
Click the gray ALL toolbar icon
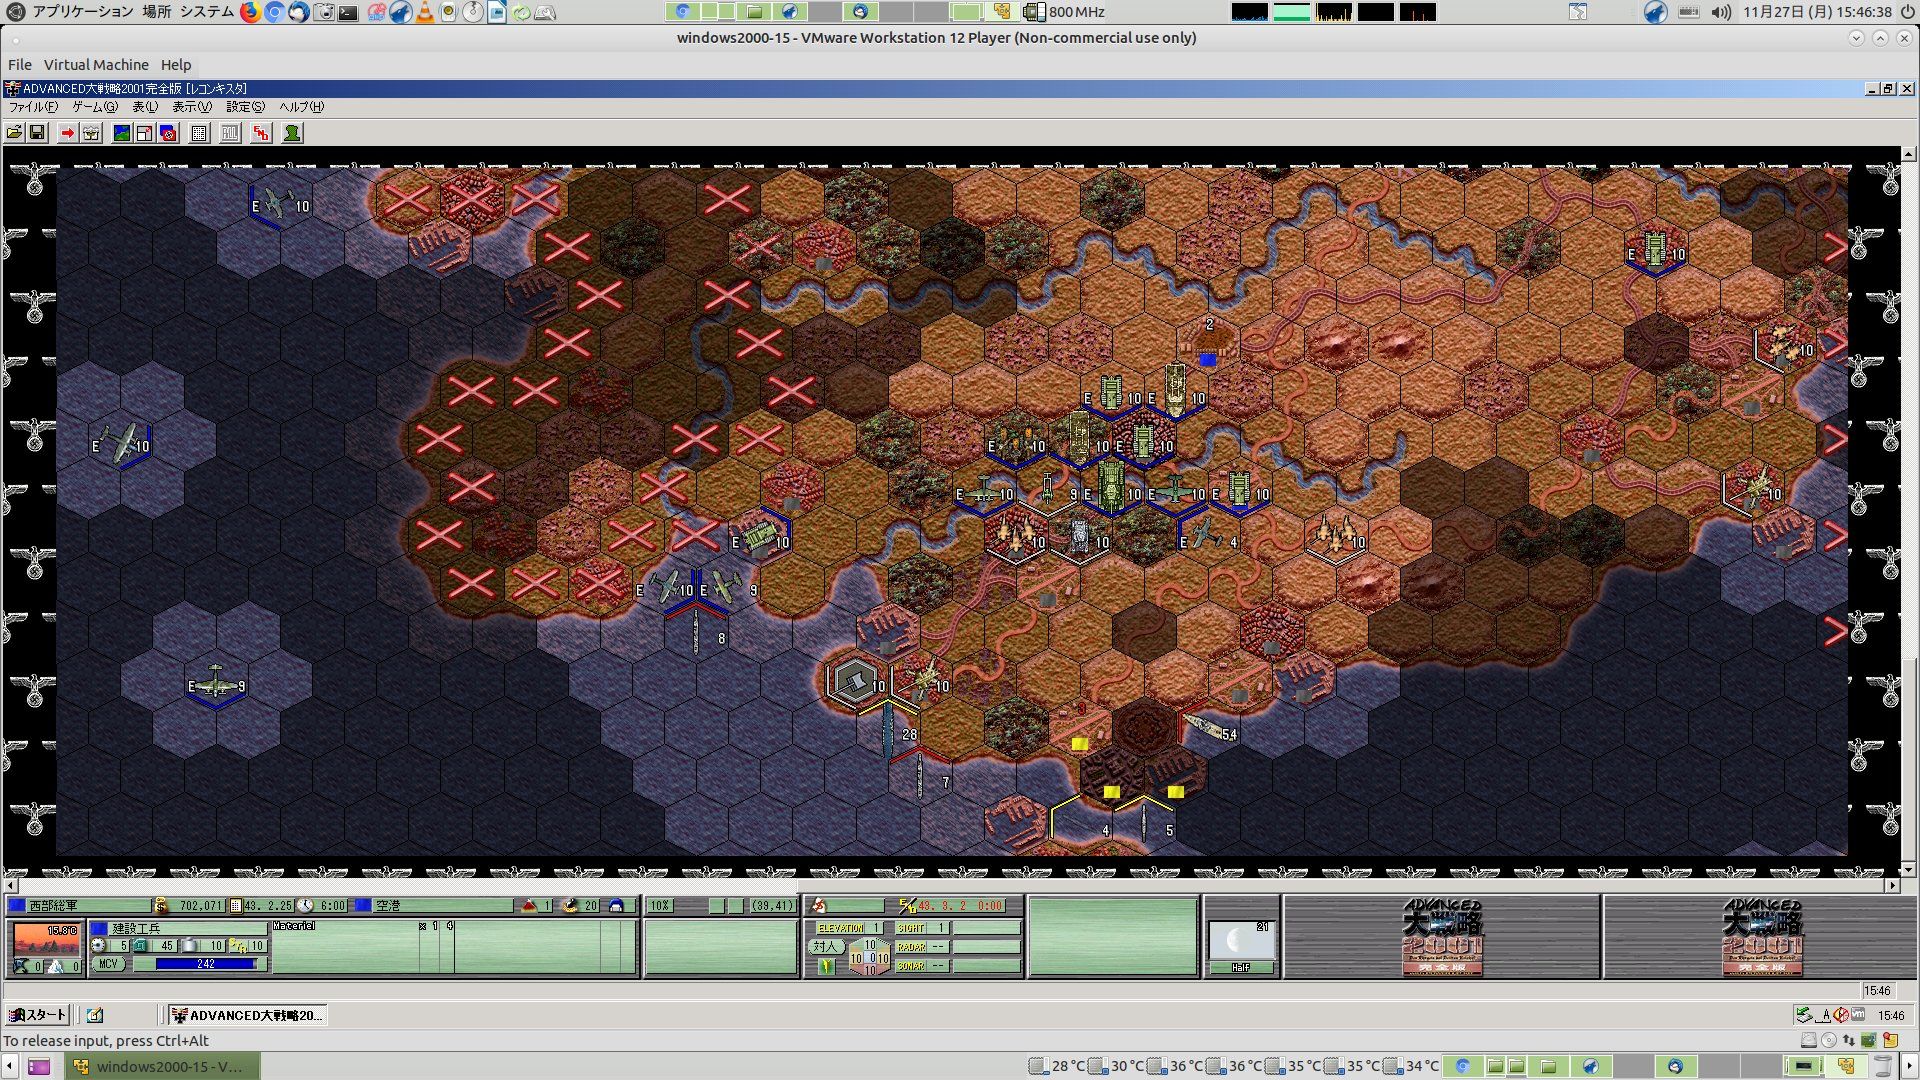[230, 133]
